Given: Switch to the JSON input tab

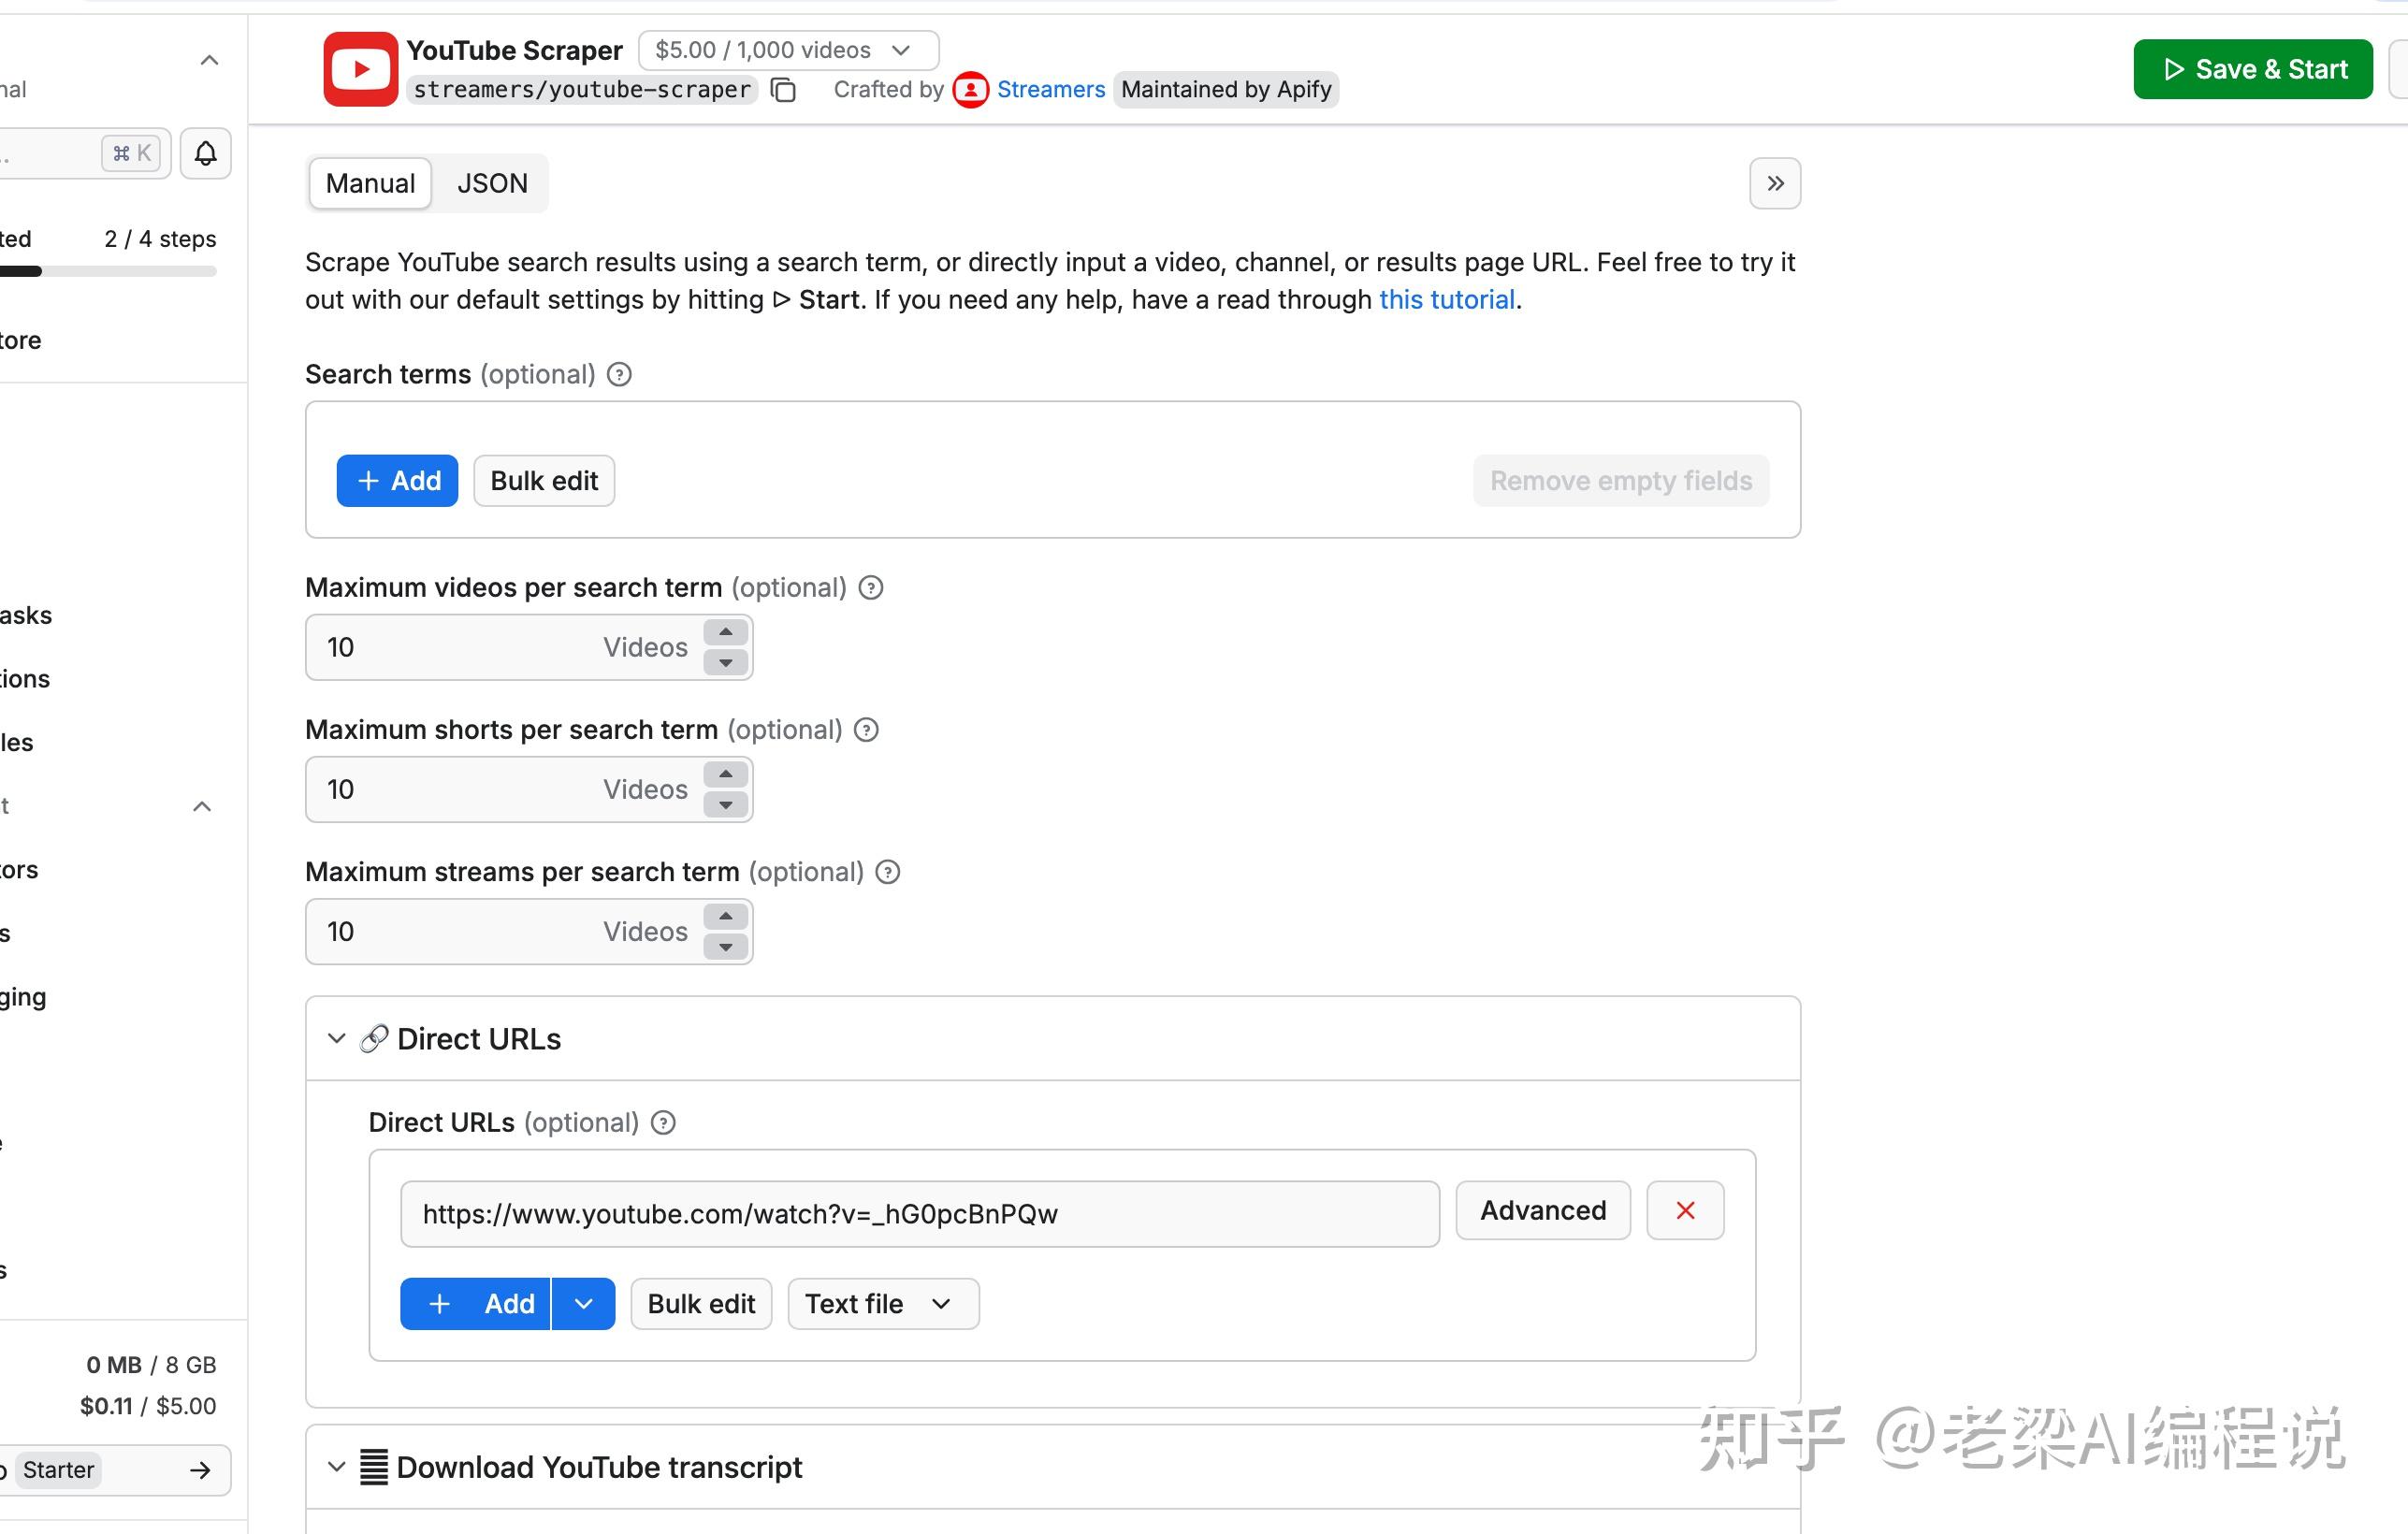Looking at the screenshot, I should (x=492, y=183).
